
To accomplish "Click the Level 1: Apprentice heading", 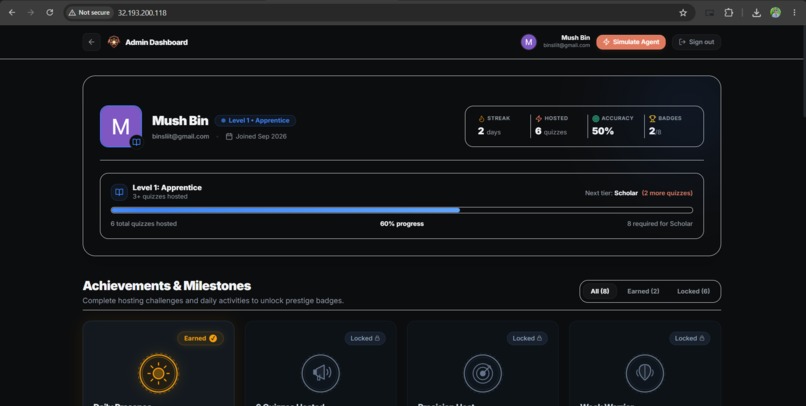I will pyautogui.click(x=167, y=188).
